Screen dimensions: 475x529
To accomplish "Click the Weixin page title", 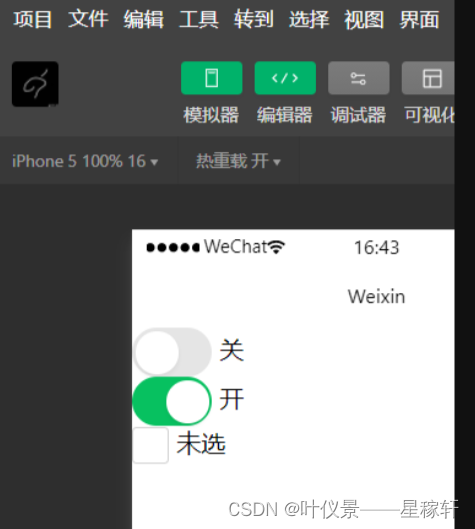I will point(376,297).
